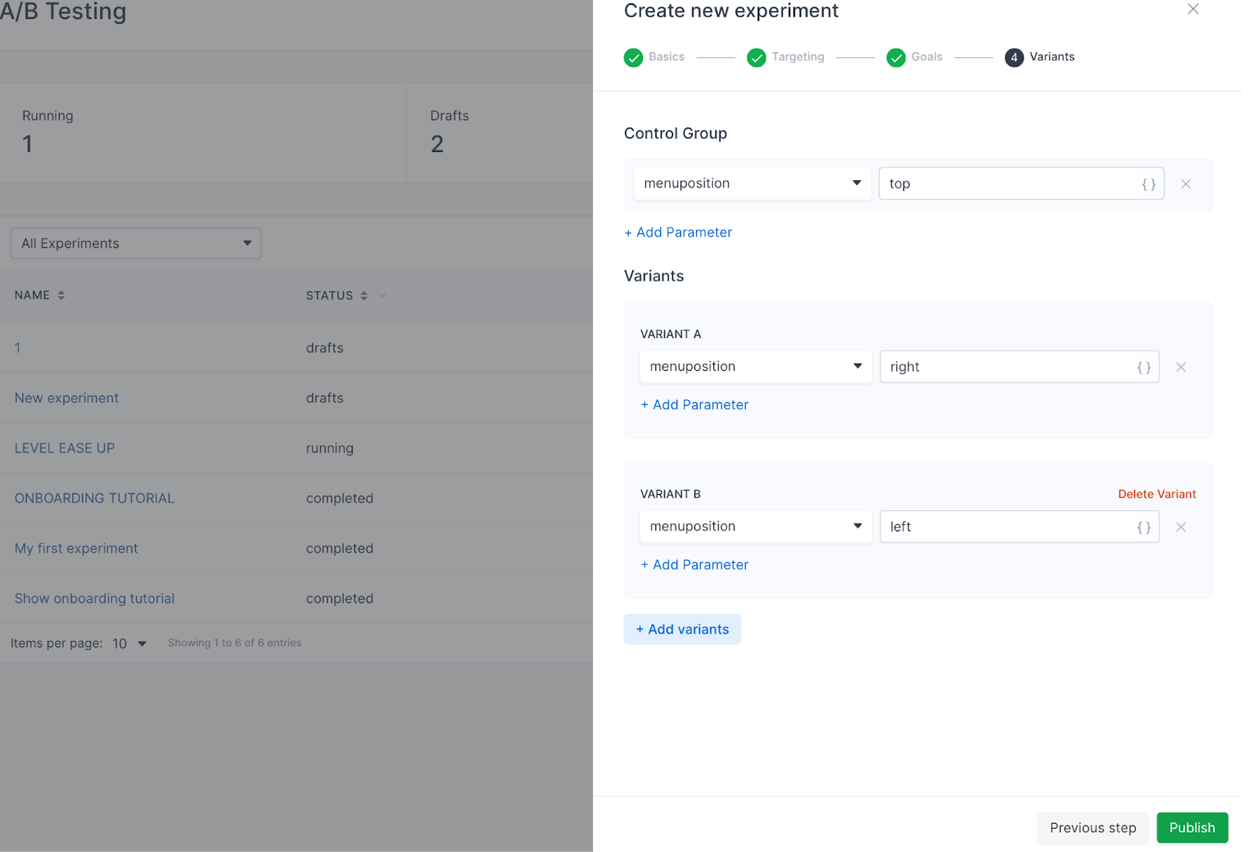Add Parameter to Variant A

pos(694,405)
